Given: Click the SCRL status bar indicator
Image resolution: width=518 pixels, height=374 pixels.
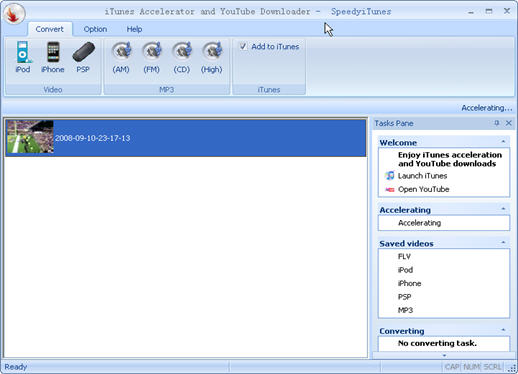Looking at the screenshot, I should pos(493,367).
